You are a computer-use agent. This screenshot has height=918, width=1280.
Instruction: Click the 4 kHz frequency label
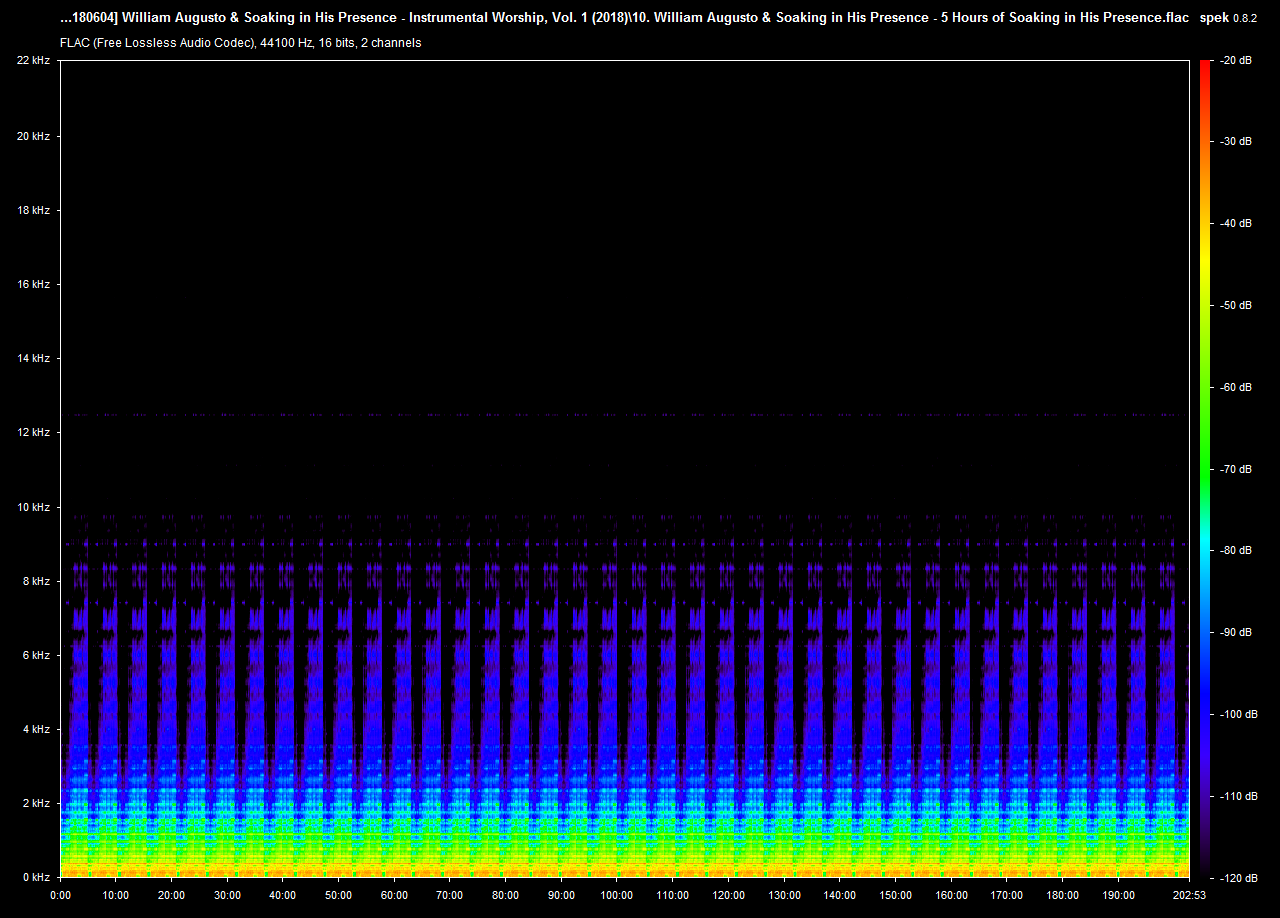tap(37, 729)
